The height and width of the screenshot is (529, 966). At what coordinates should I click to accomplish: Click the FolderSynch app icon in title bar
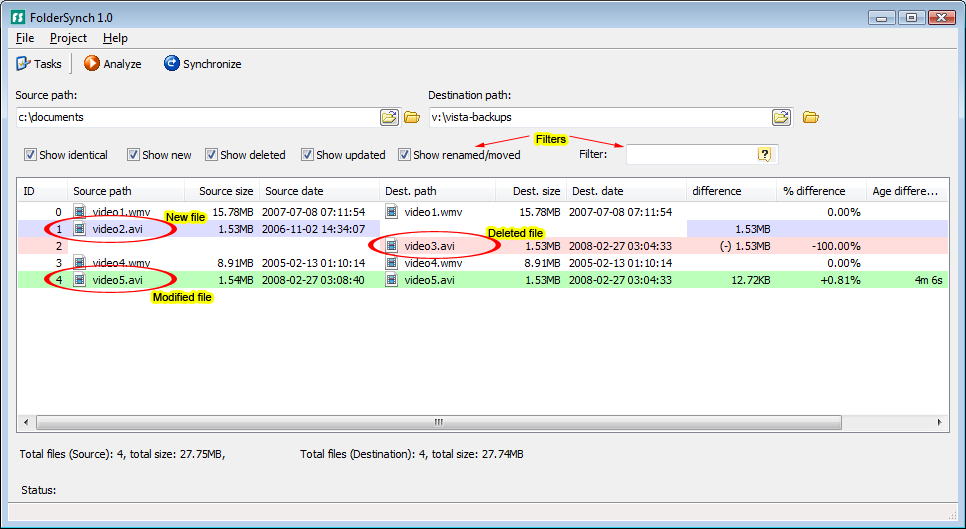pos(18,18)
